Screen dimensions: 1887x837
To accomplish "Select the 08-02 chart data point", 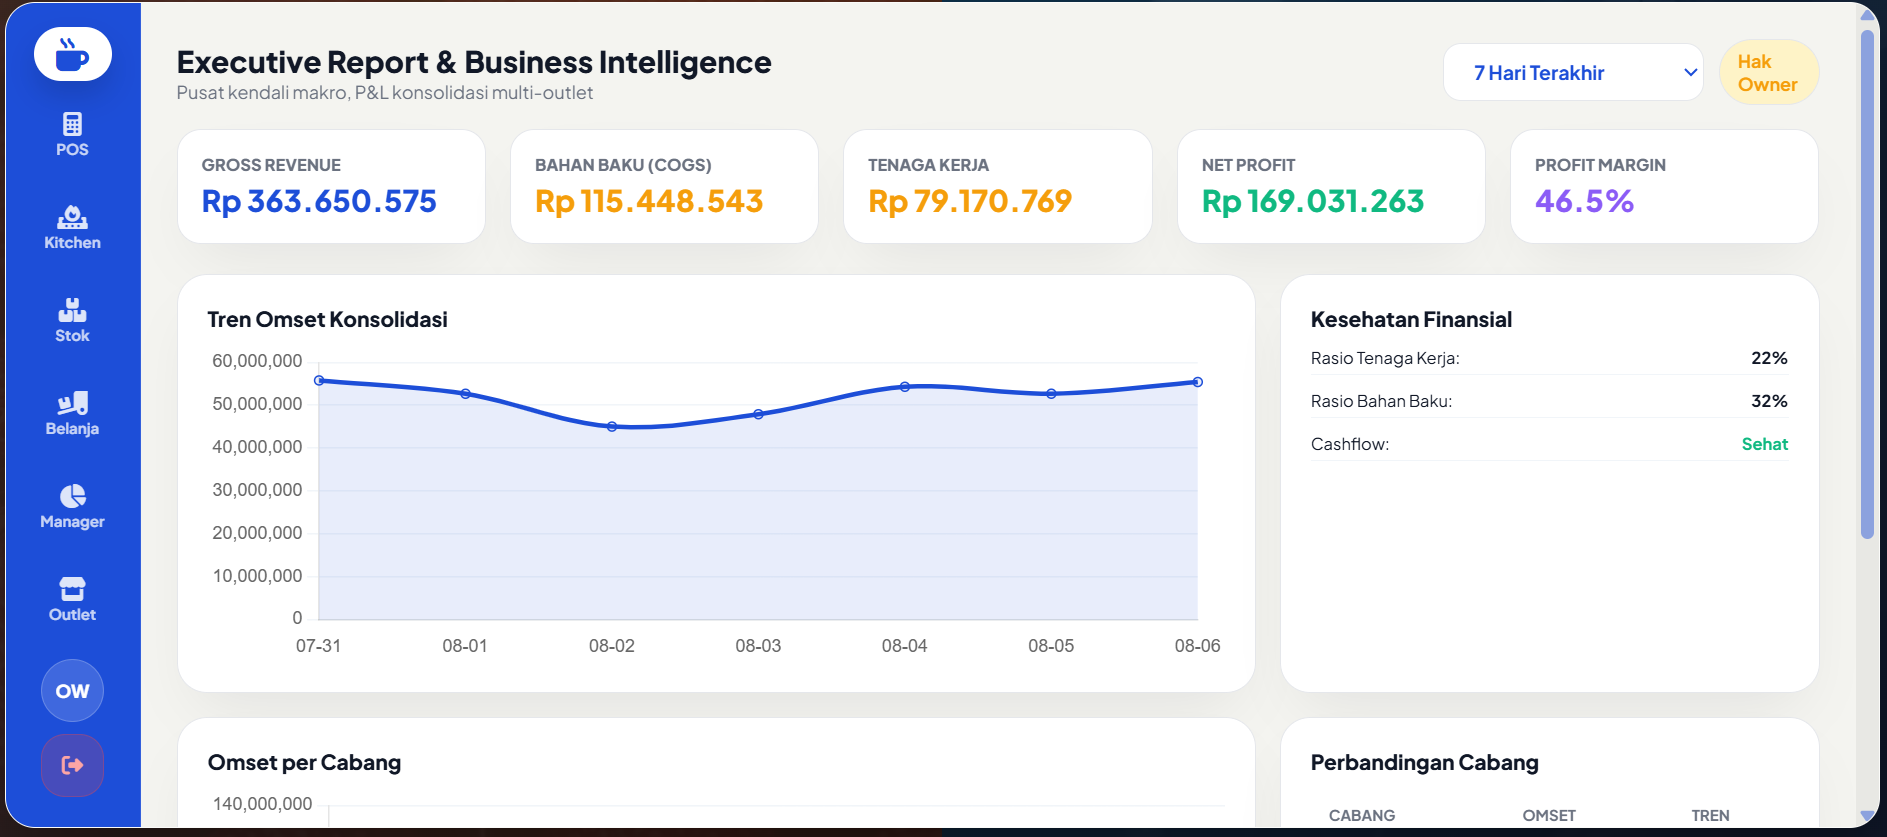I will point(612,426).
